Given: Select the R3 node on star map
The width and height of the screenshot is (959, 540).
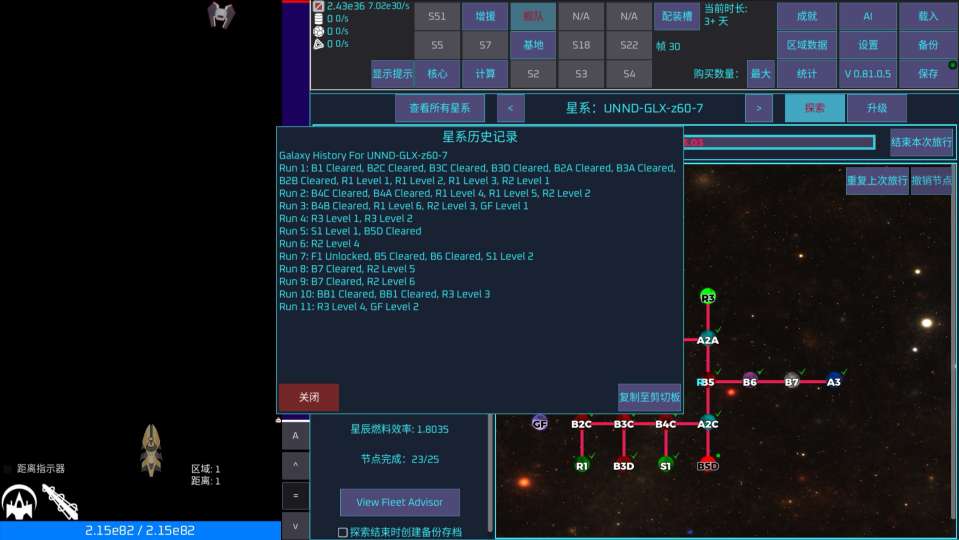Looking at the screenshot, I should 708,297.
